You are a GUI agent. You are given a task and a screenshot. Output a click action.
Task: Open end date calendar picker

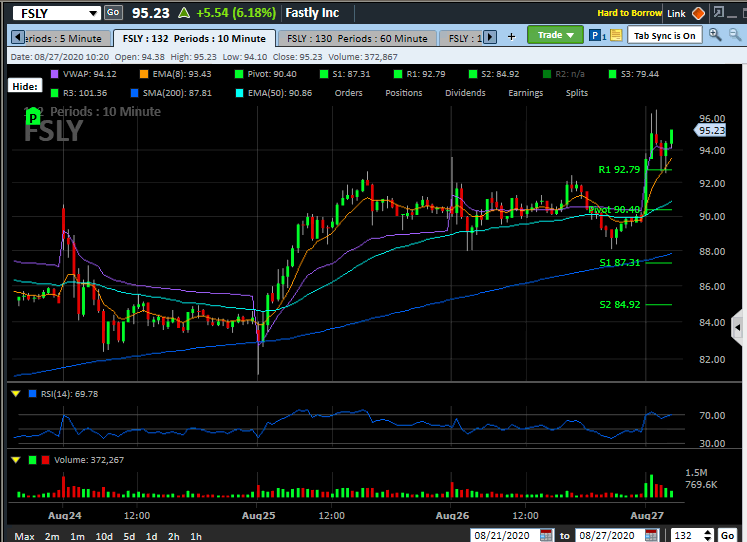(651, 535)
